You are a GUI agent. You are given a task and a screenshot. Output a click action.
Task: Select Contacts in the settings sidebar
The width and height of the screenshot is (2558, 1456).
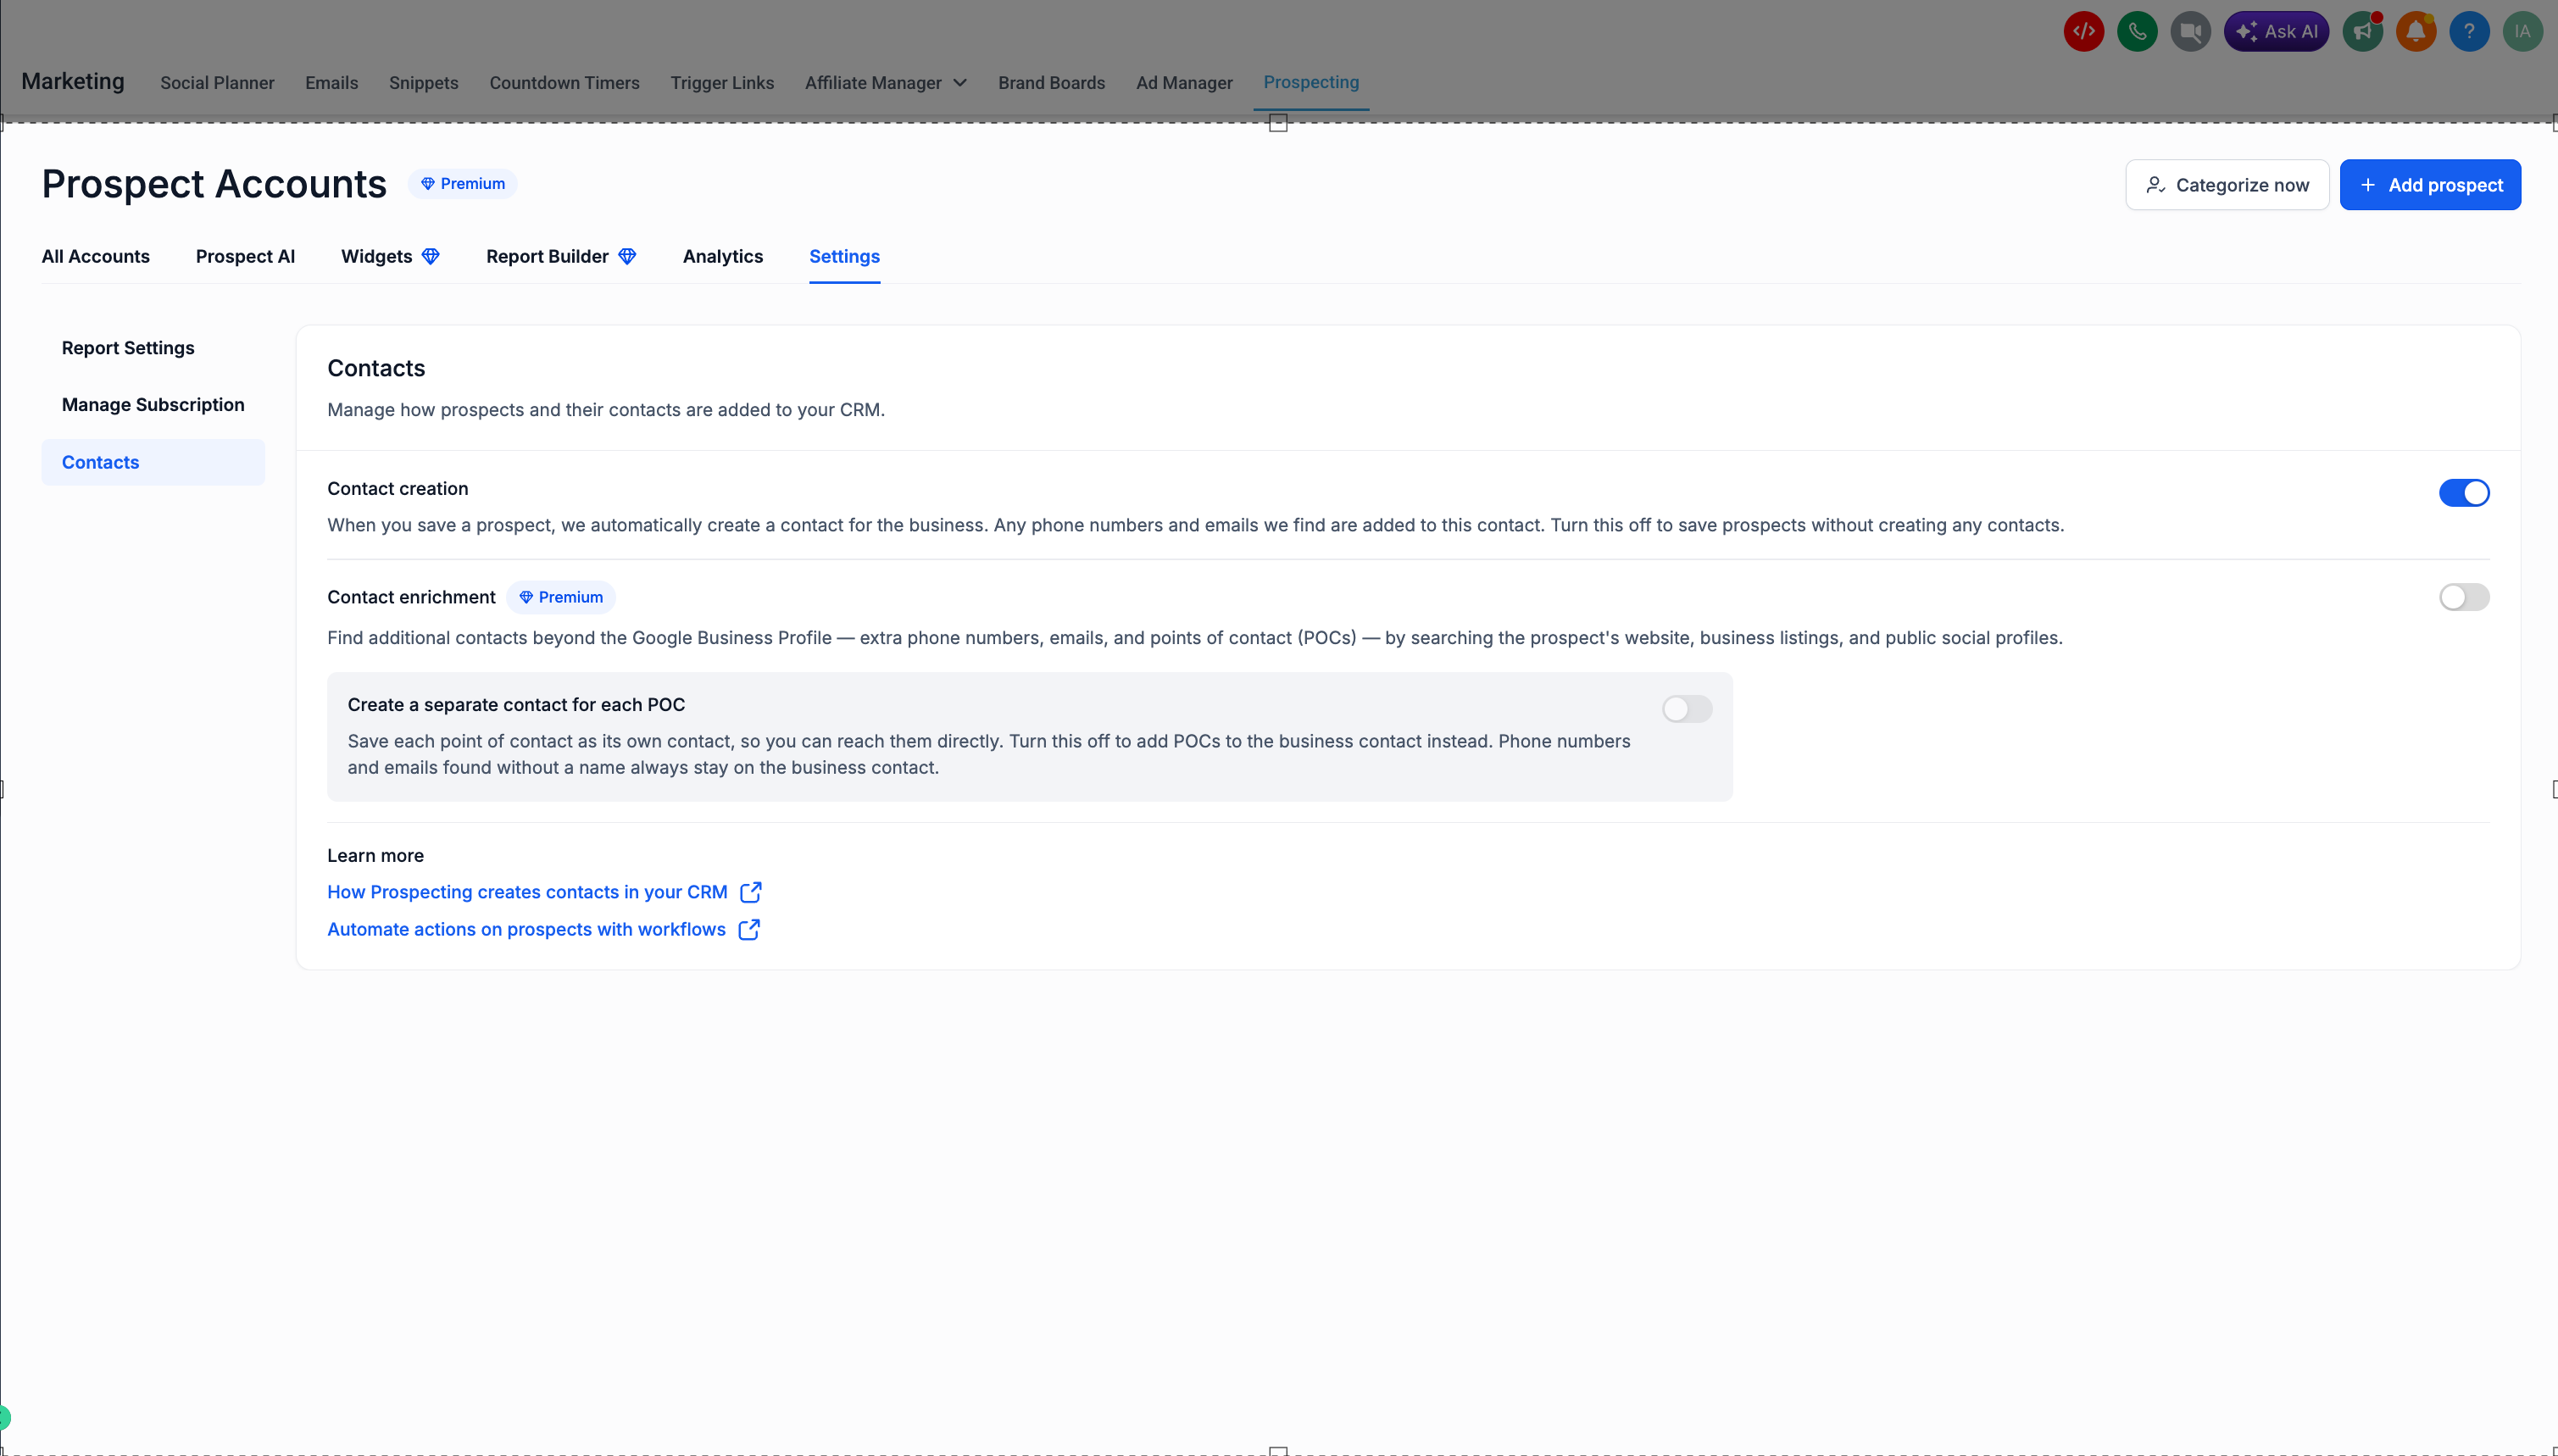click(x=153, y=462)
